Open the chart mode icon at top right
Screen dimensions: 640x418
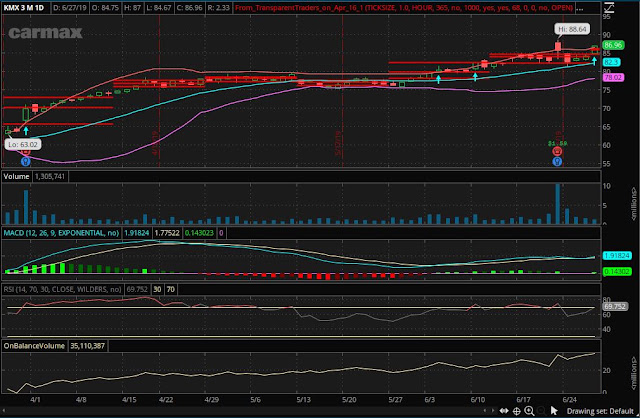[609, 7]
